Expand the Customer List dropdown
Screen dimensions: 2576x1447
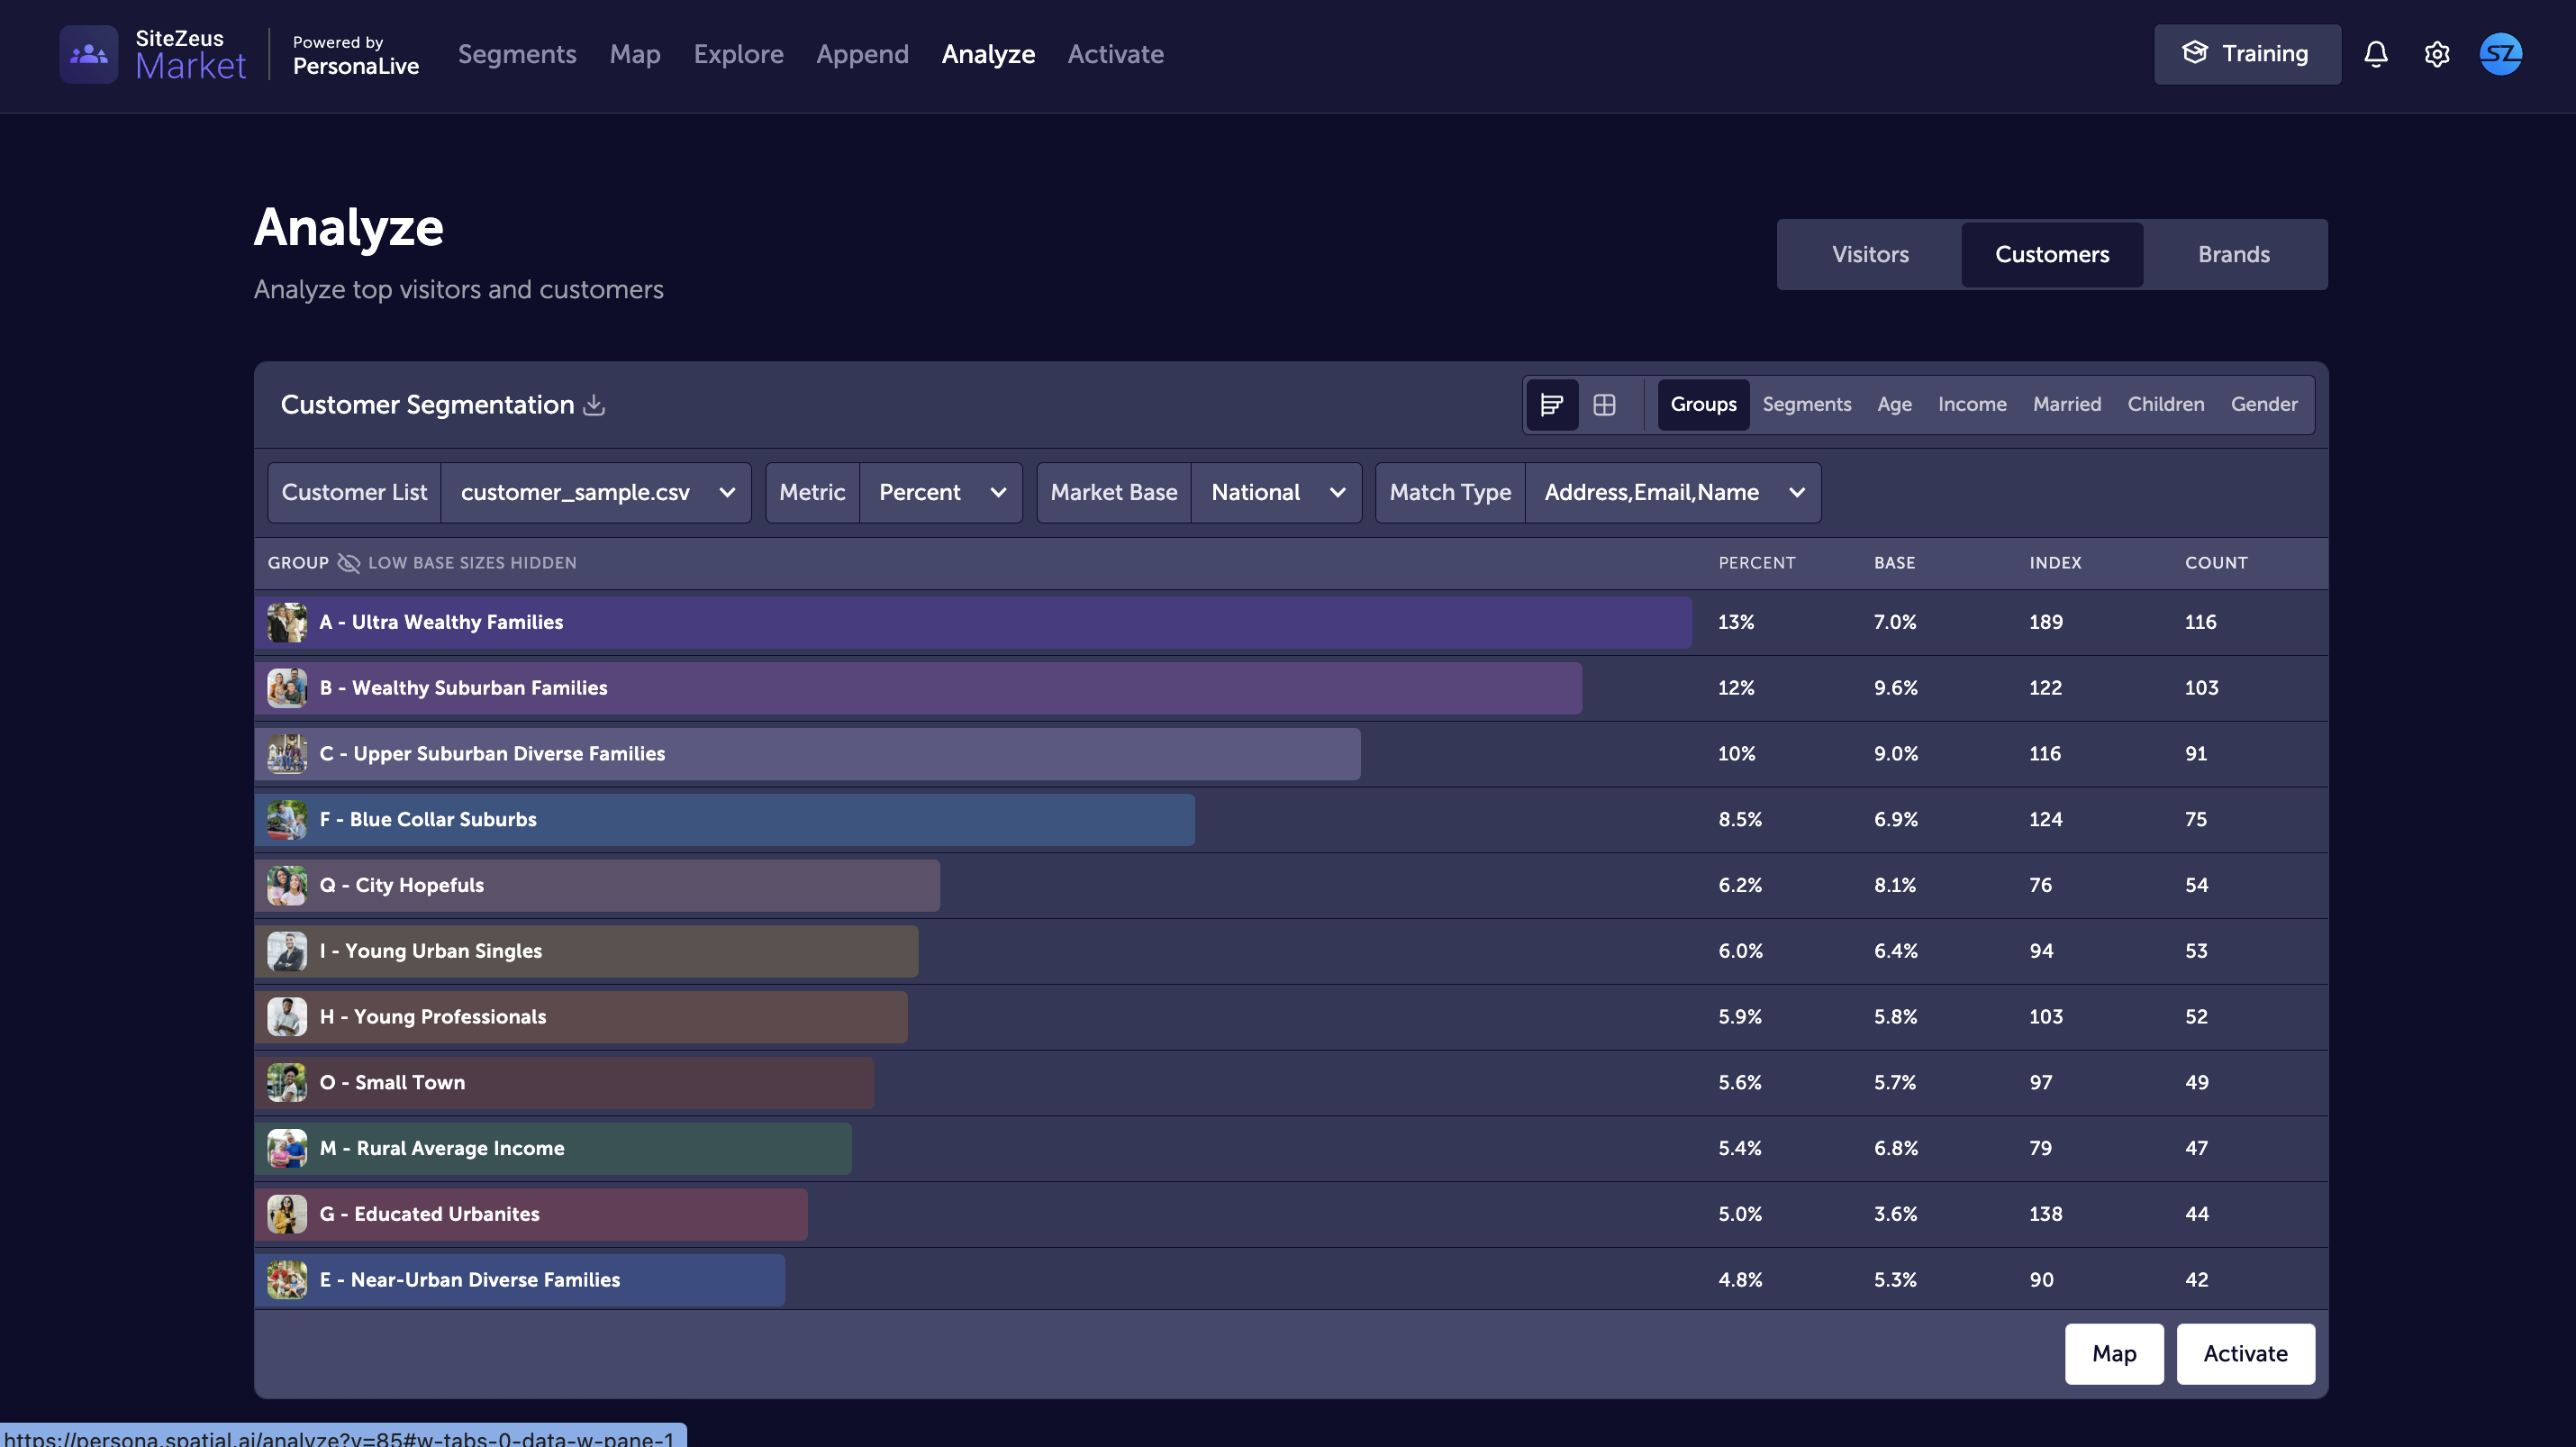coord(596,492)
